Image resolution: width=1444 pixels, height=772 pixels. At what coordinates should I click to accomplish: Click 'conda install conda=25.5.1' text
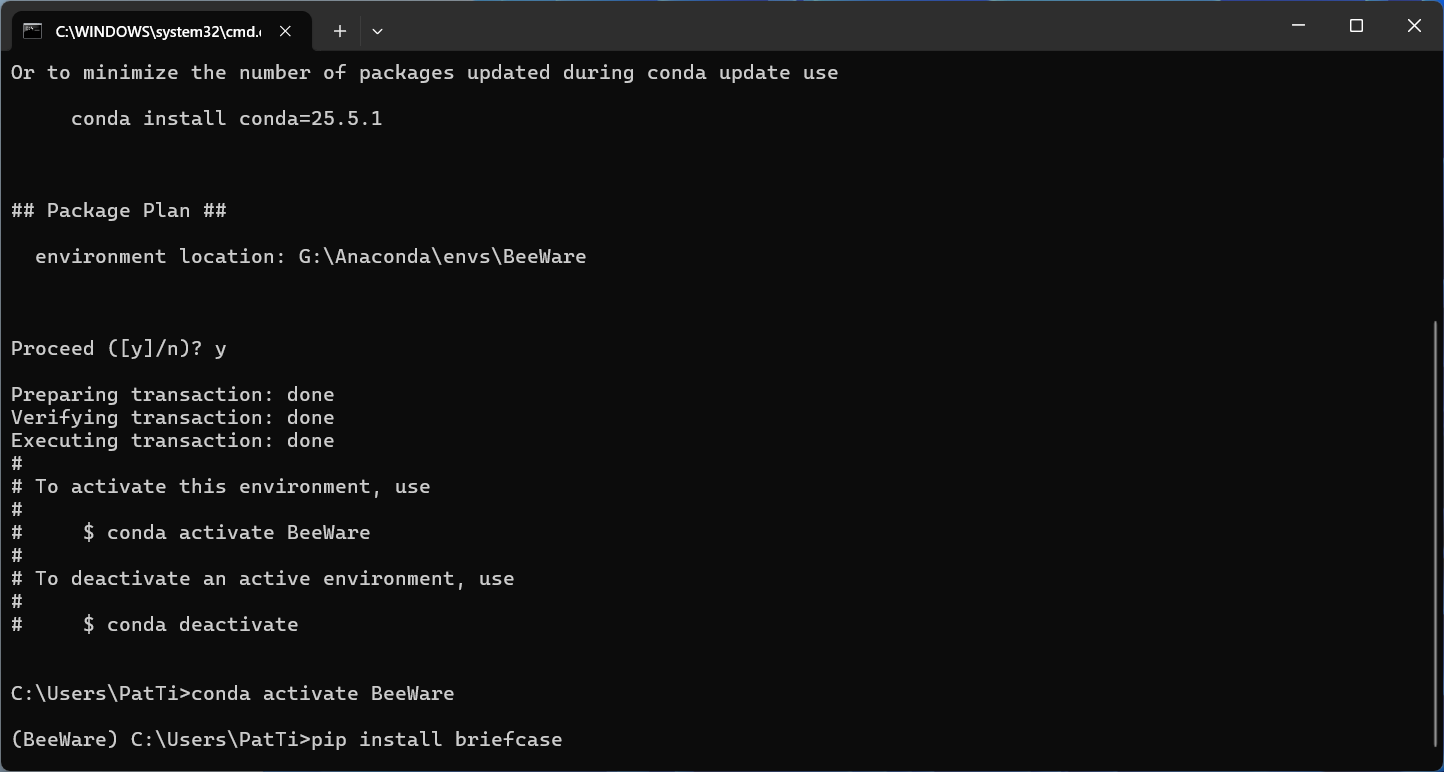point(227,119)
